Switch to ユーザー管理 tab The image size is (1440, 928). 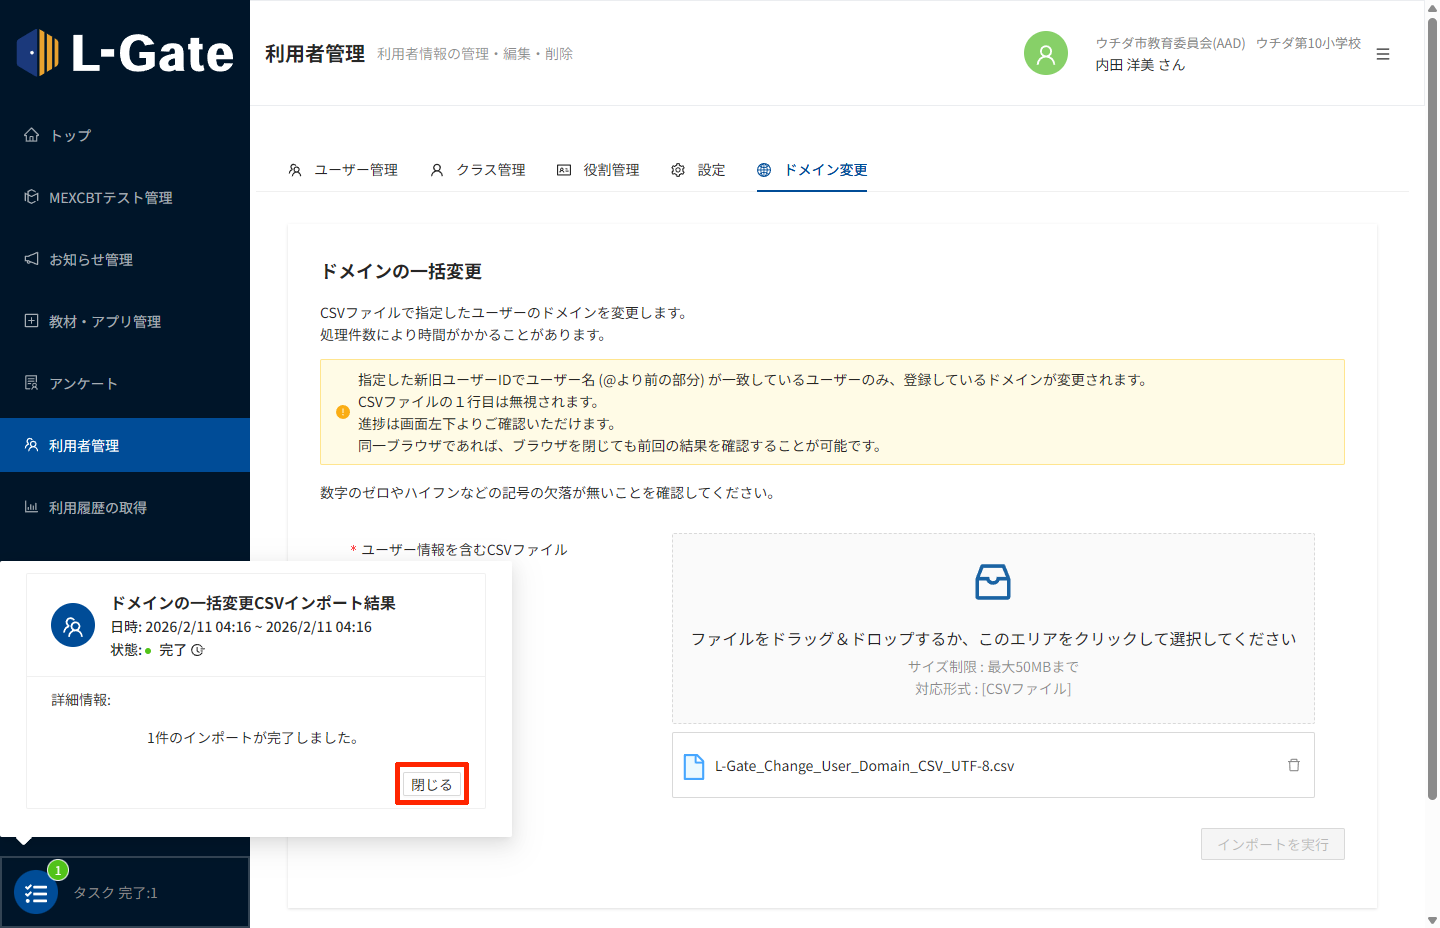(343, 170)
